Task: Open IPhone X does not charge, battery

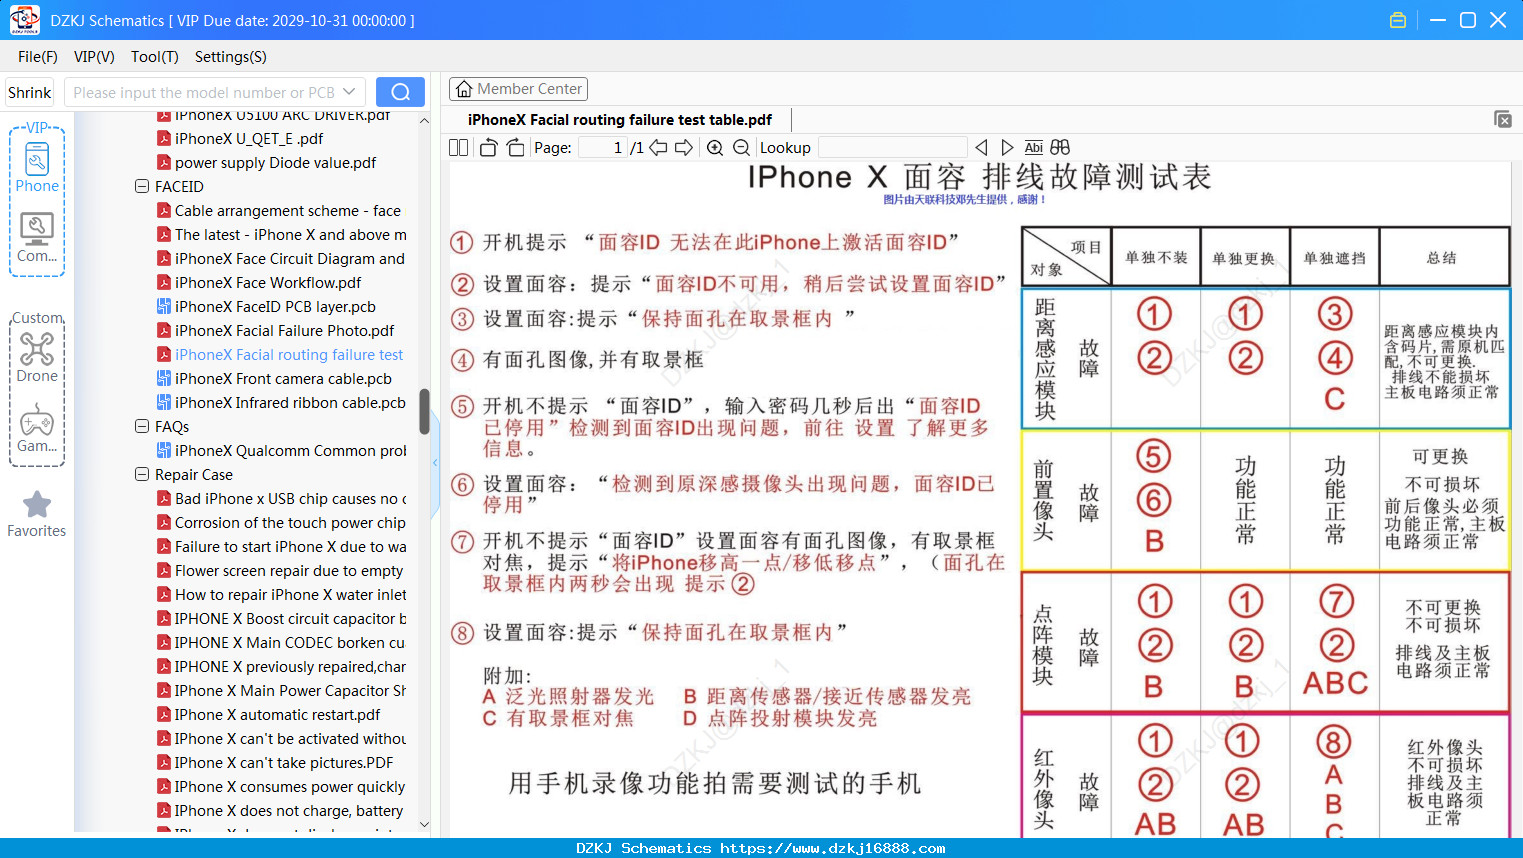Action: pyautogui.click(x=280, y=811)
